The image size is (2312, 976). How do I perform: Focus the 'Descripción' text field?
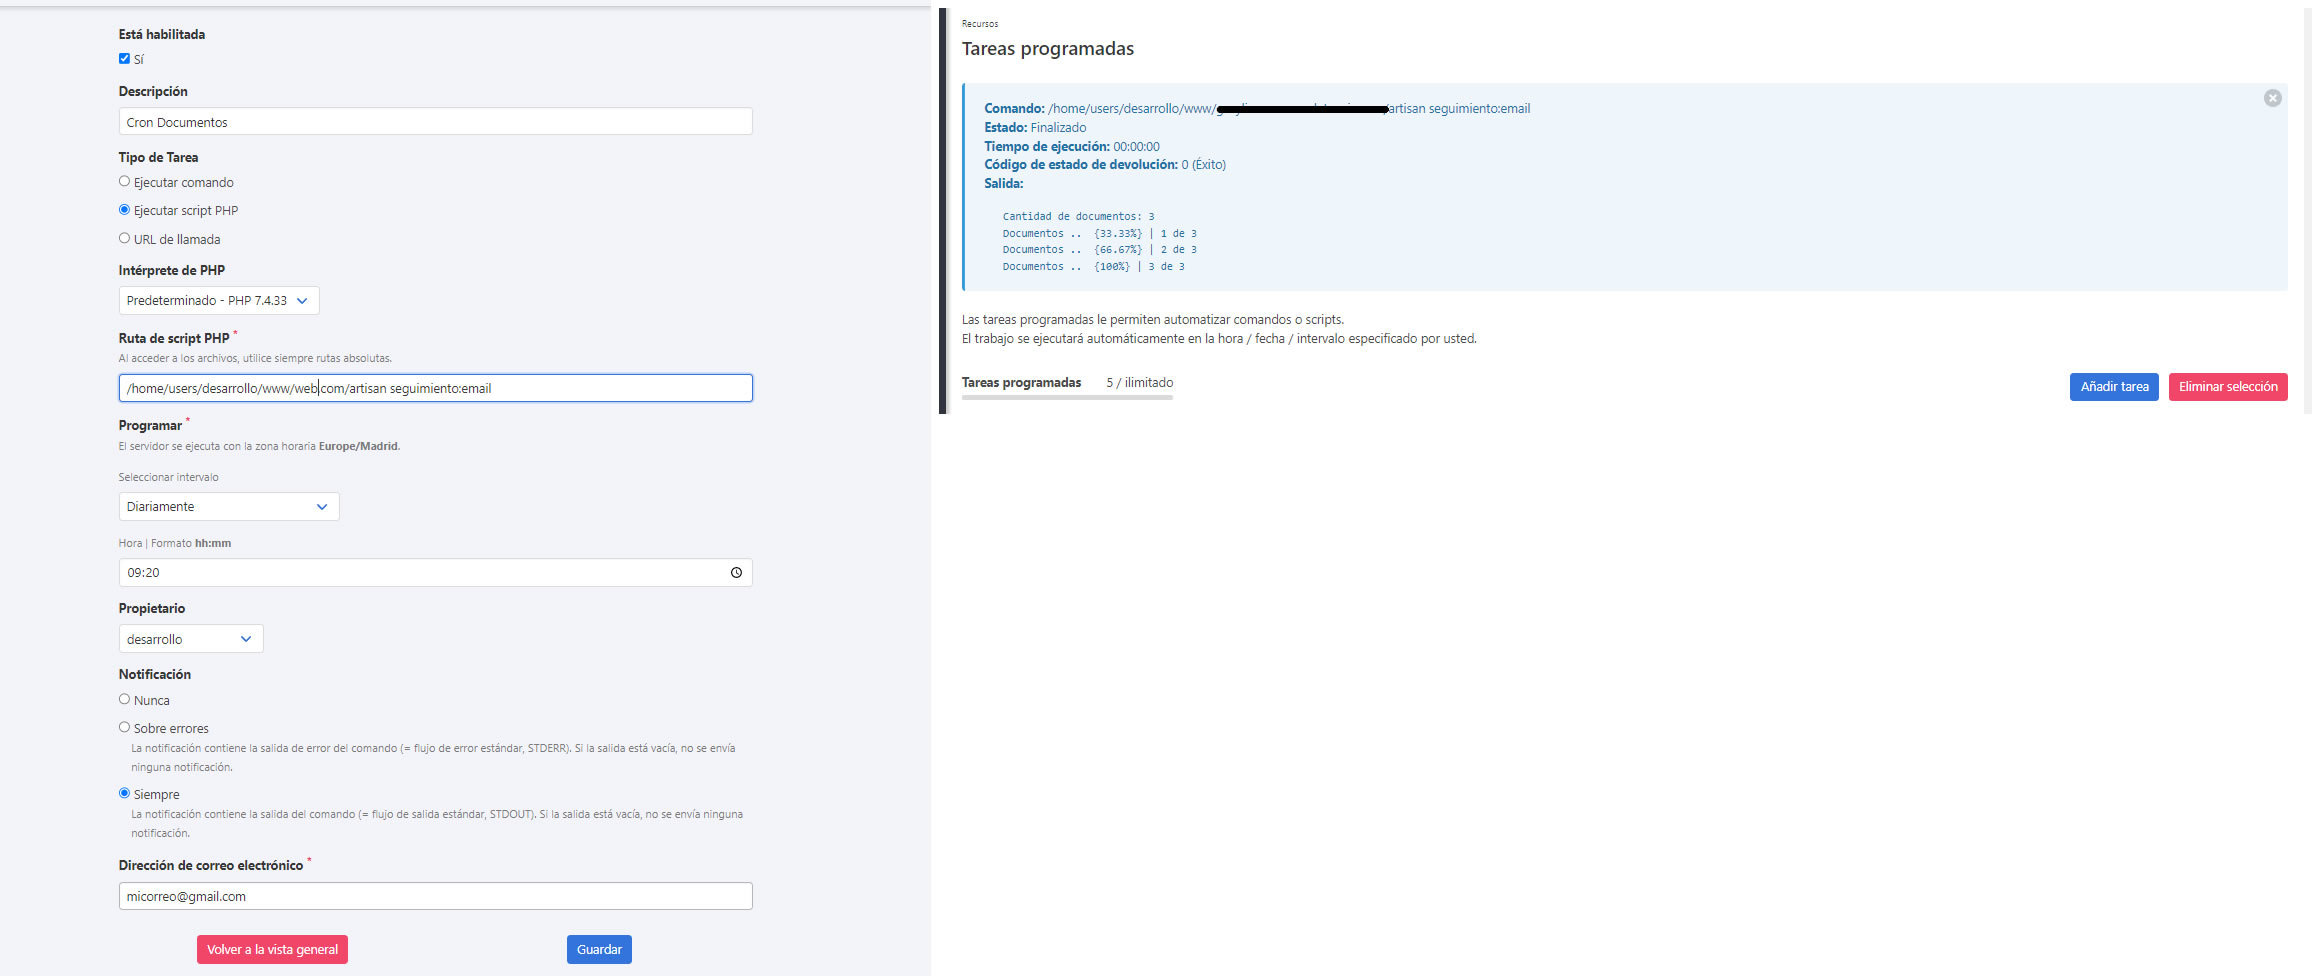[435, 122]
